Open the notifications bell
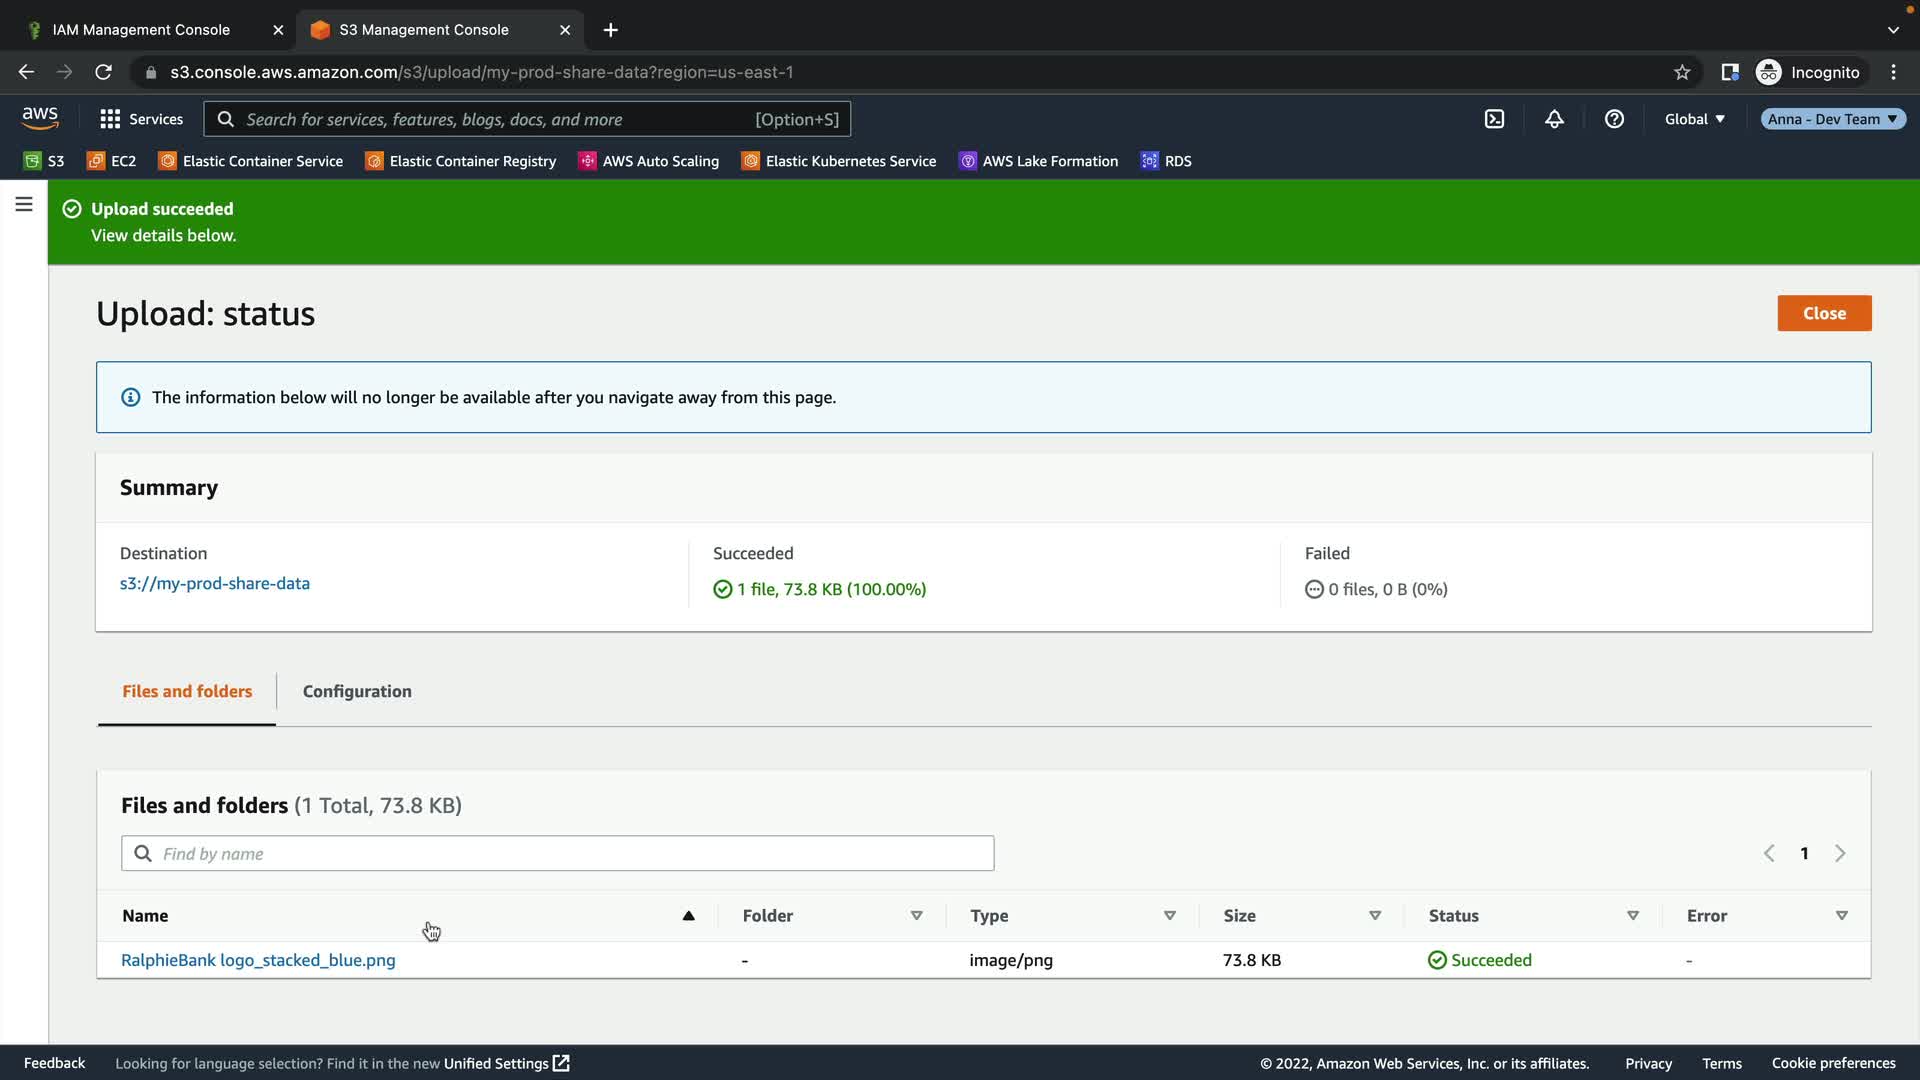This screenshot has width=1920, height=1080. click(1554, 119)
